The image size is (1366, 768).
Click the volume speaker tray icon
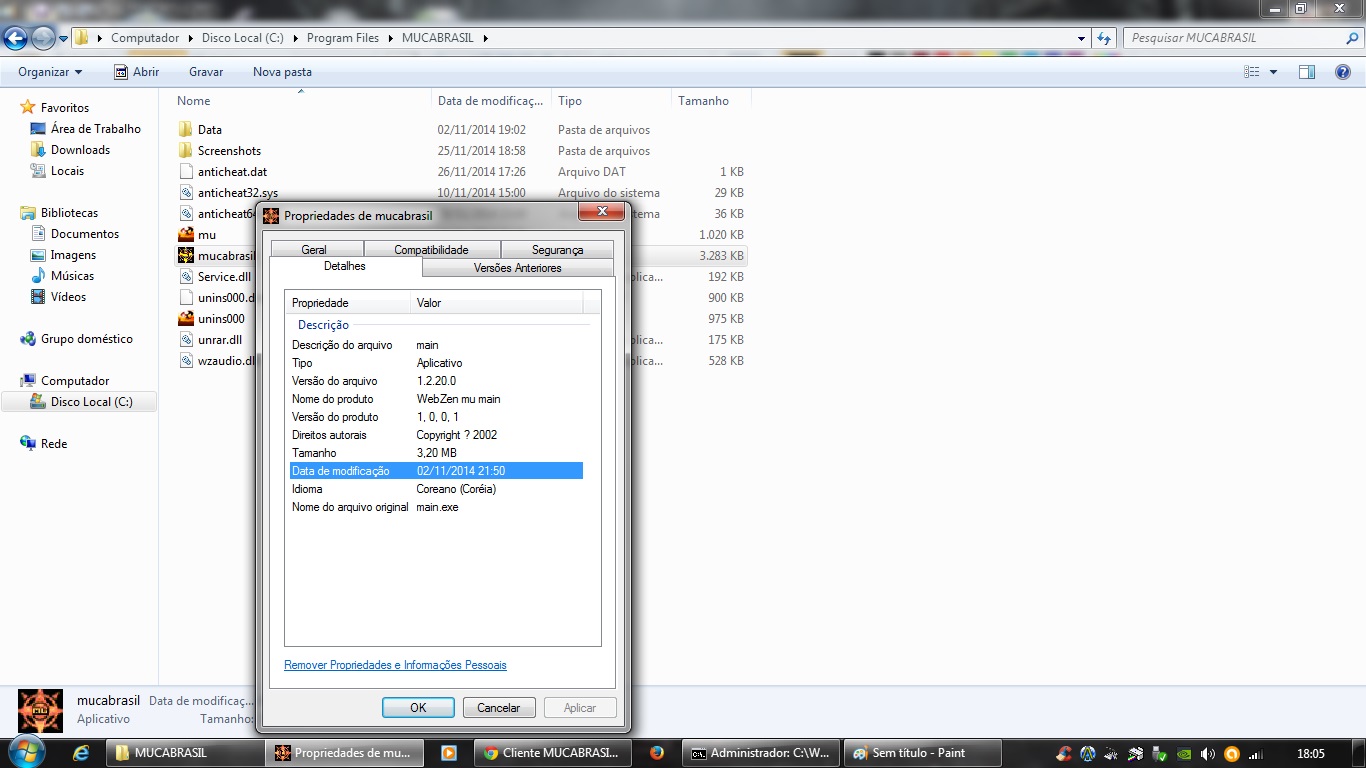pos(1207,754)
